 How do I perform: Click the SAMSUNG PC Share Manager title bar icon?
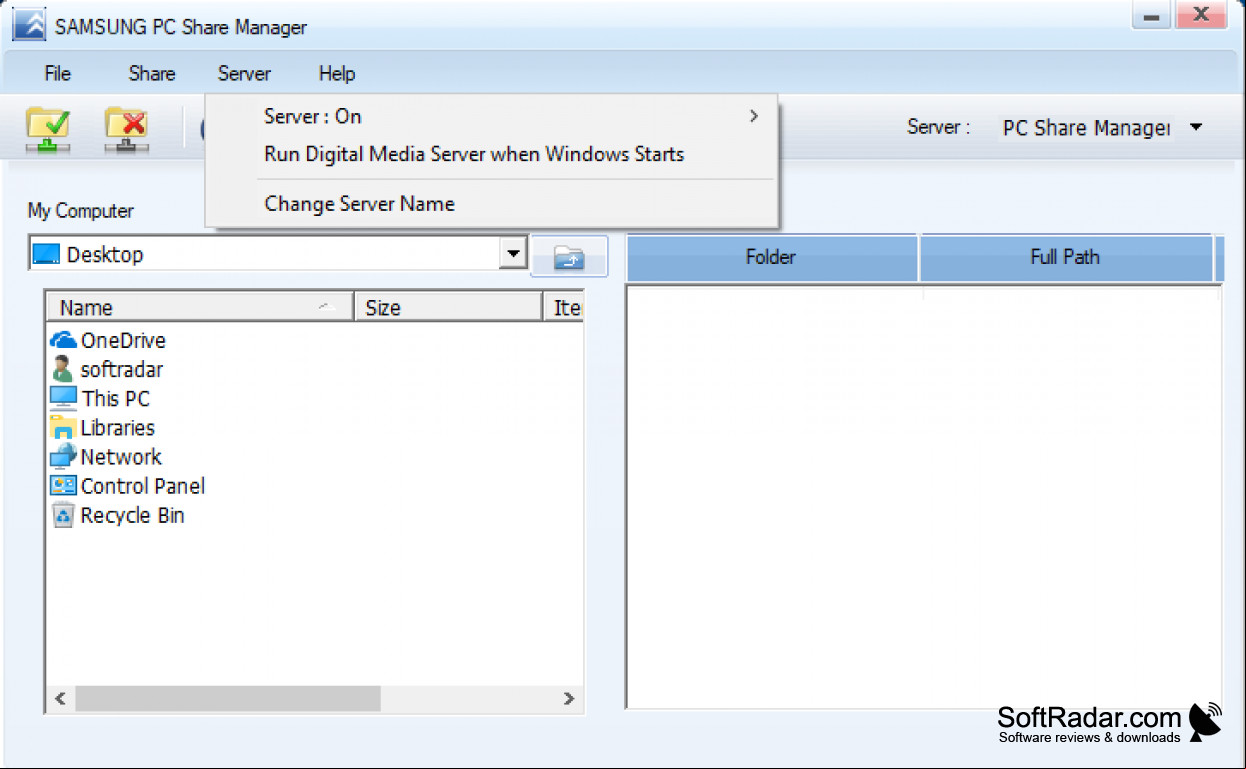coord(29,26)
